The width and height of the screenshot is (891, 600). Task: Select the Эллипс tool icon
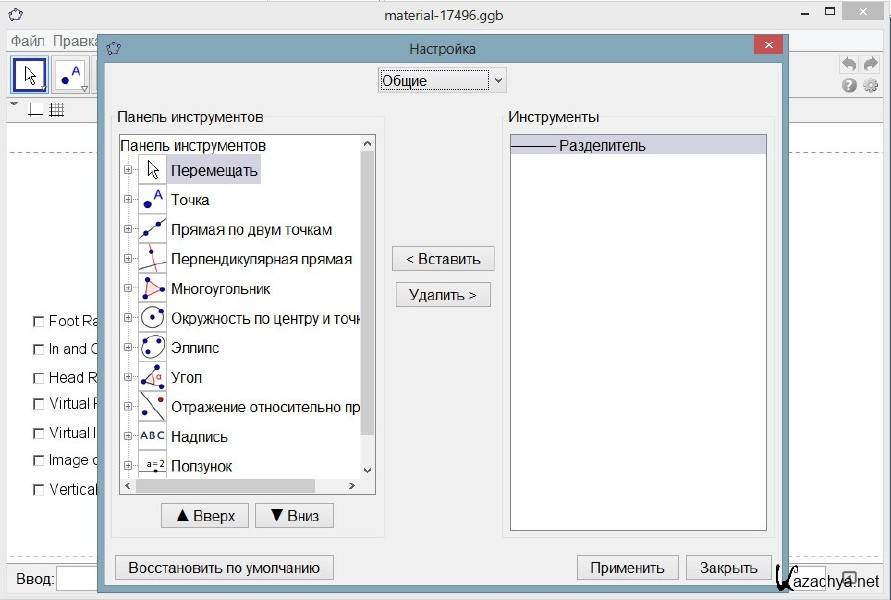pyautogui.click(x=153, y=348)
